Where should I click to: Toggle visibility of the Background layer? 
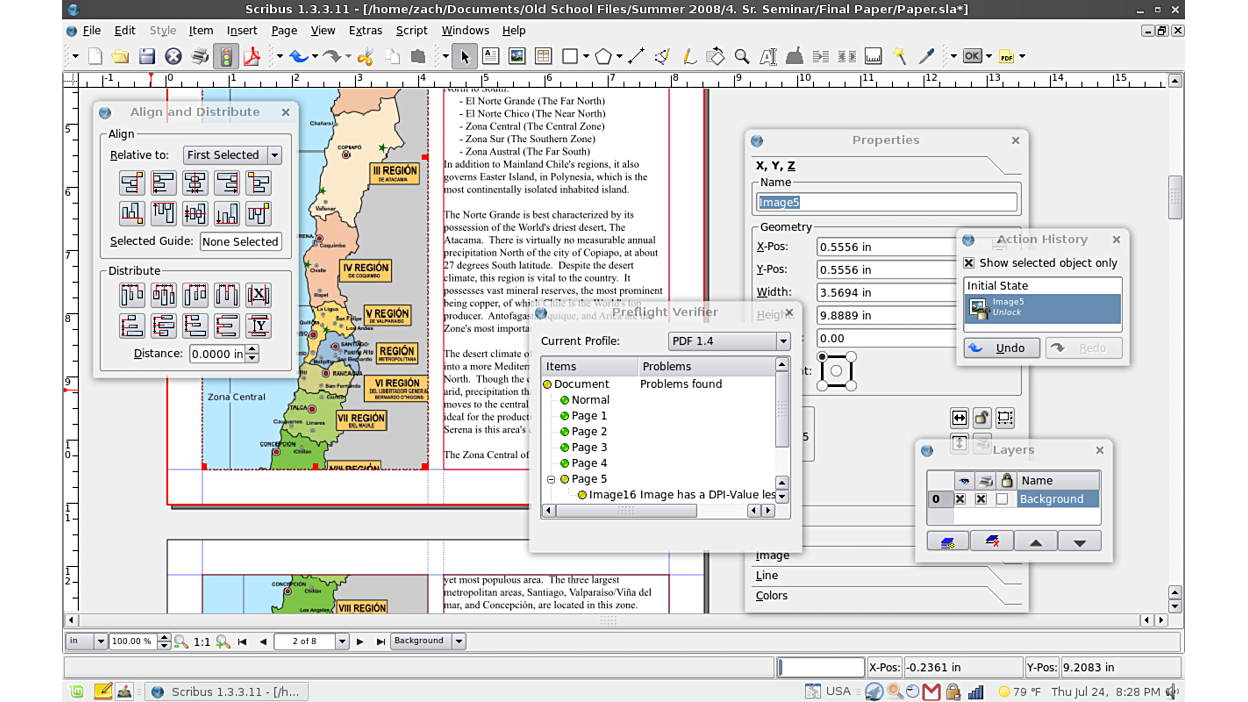coord(960,499)
